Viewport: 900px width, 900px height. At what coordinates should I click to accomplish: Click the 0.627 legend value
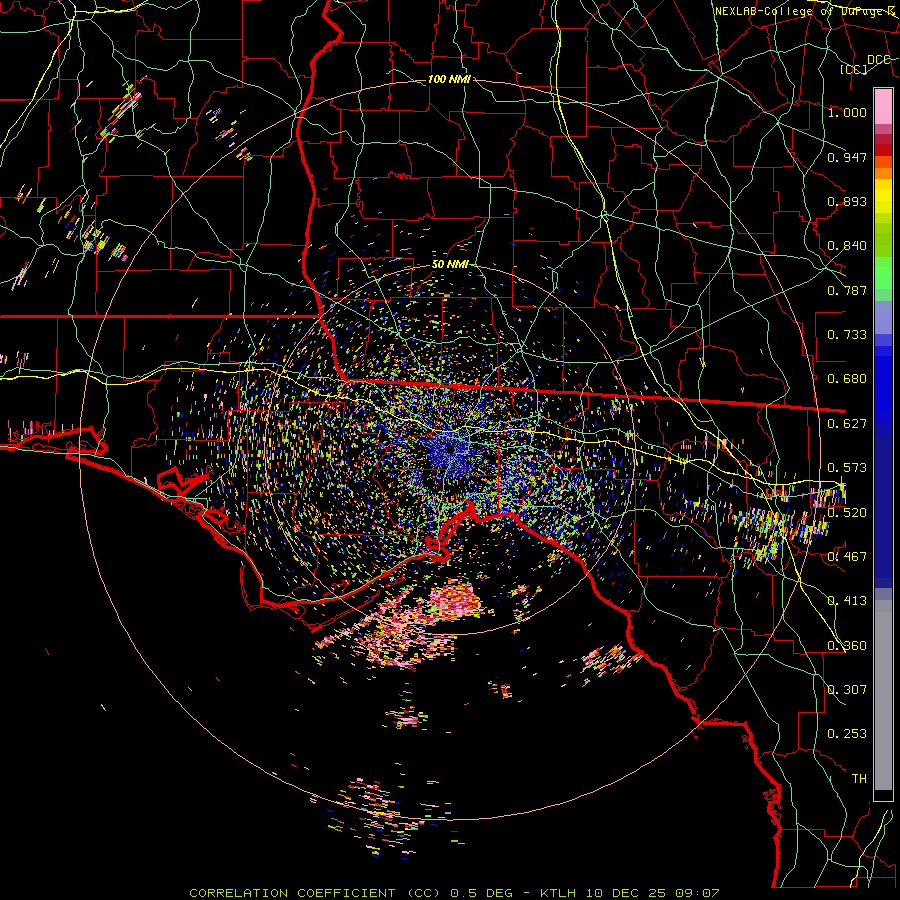coord(847,424)
